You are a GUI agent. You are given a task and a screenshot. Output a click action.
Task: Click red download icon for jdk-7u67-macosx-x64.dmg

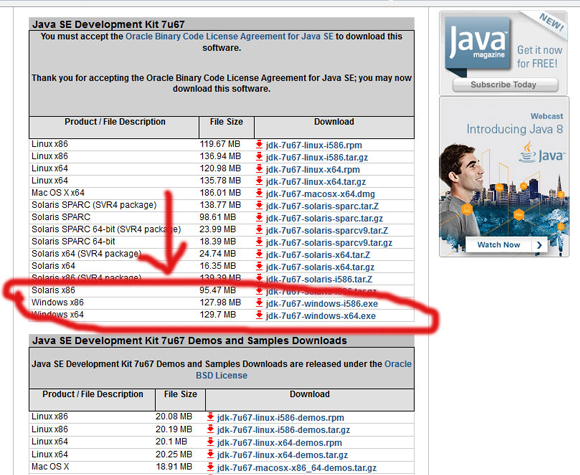pos(259,193)
